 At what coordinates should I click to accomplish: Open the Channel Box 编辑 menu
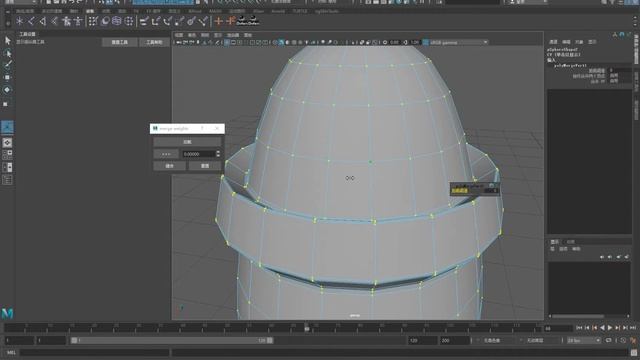pyautogui.click(x=566, y=42)
